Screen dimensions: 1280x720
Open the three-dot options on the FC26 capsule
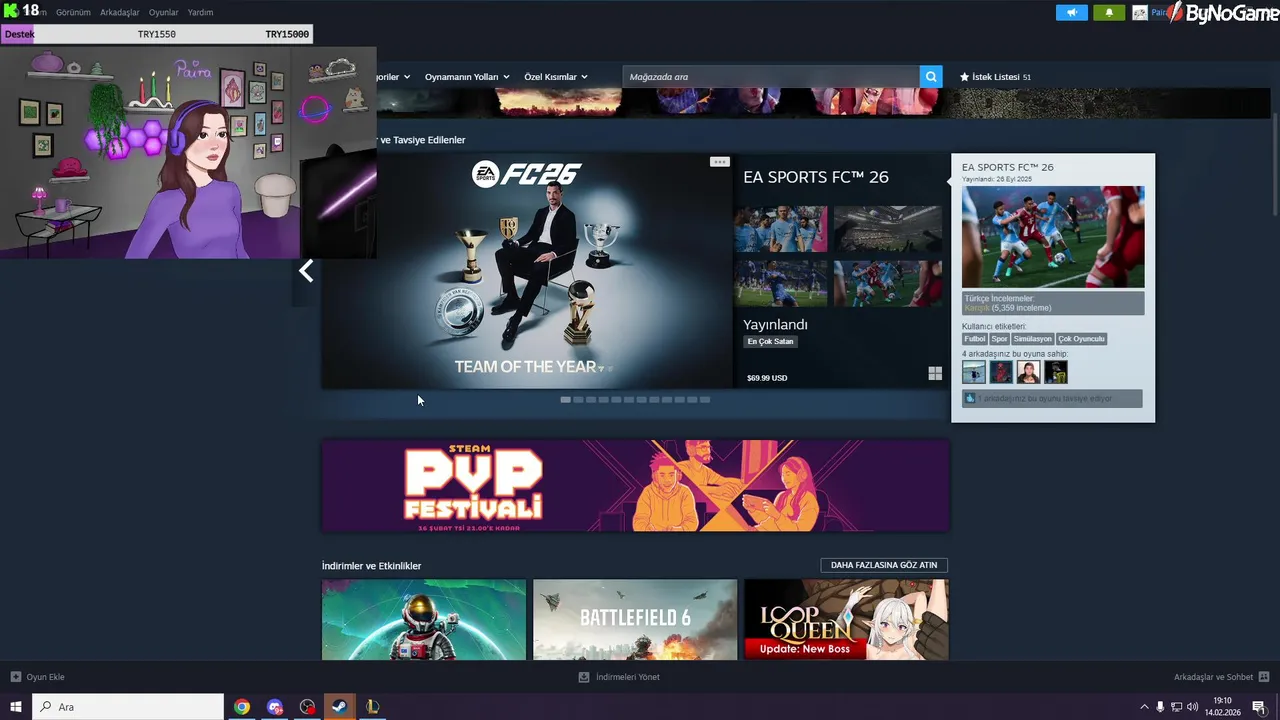719,162
